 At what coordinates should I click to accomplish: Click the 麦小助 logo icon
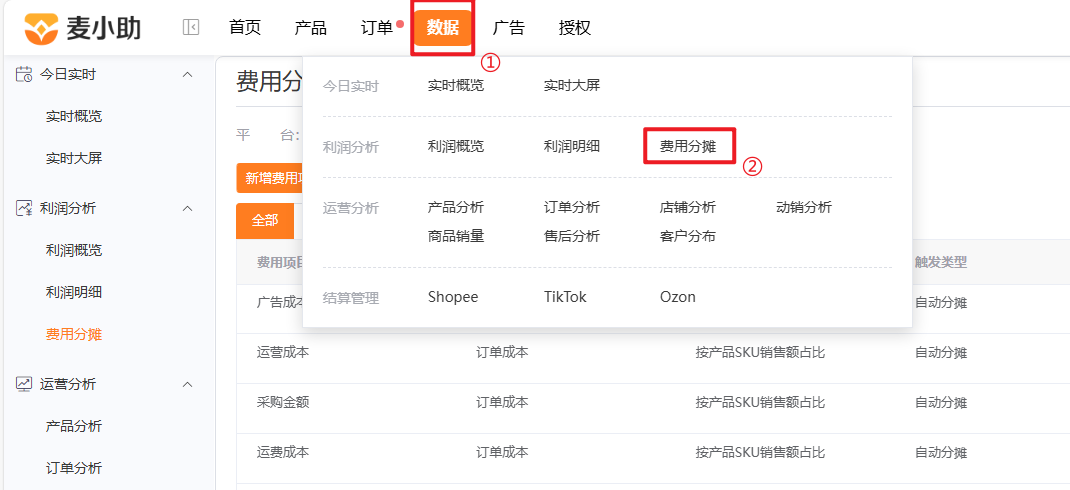point(41,28)
